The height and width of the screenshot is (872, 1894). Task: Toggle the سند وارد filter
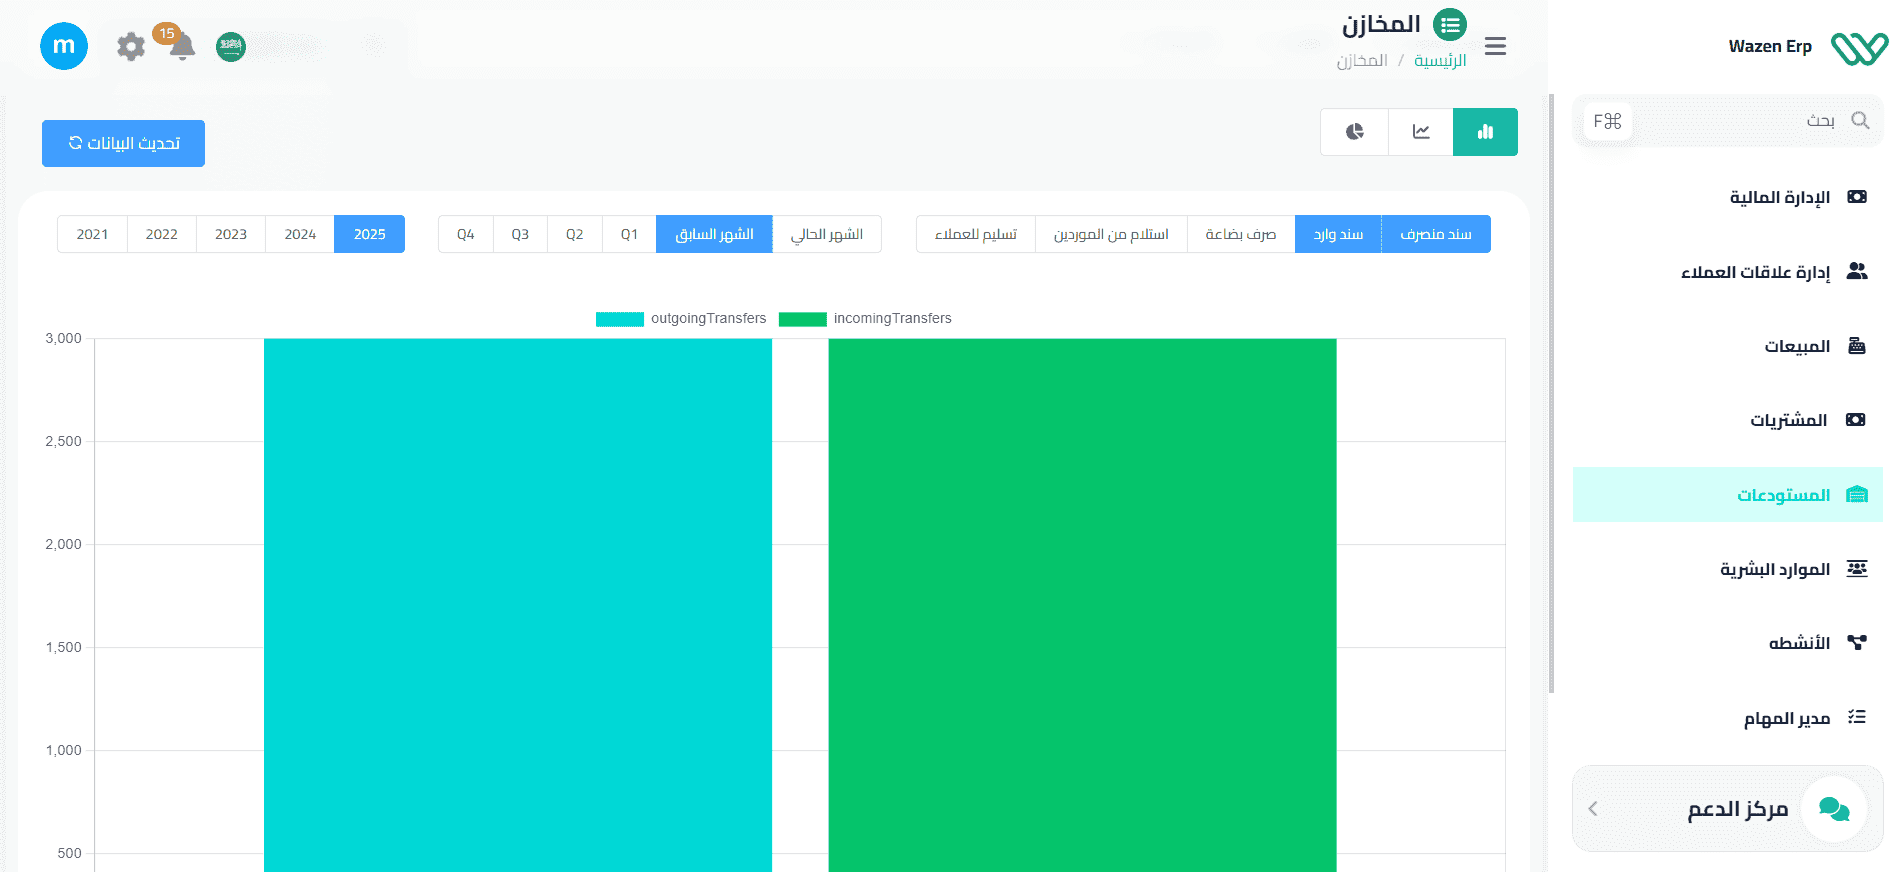[x=1338, y=234]
